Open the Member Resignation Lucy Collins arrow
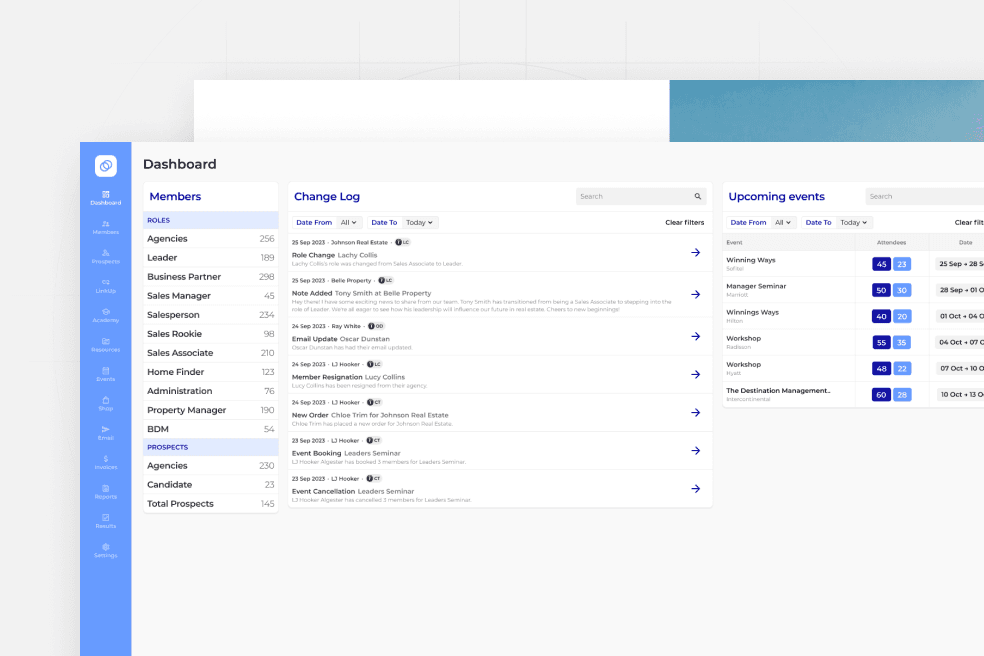Image resolution: width=984 pixels, height=656 pixels. pyautogui.click(x=695, y=374)
